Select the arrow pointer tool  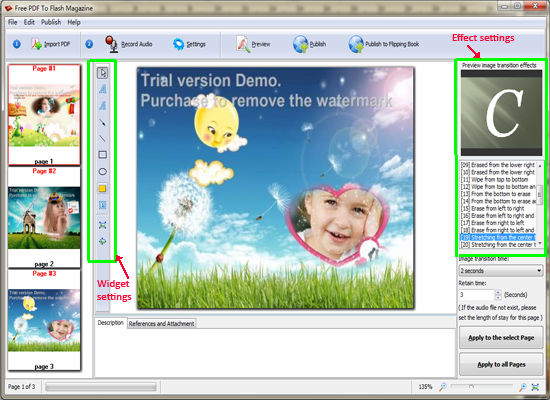(x=102, y=73)
